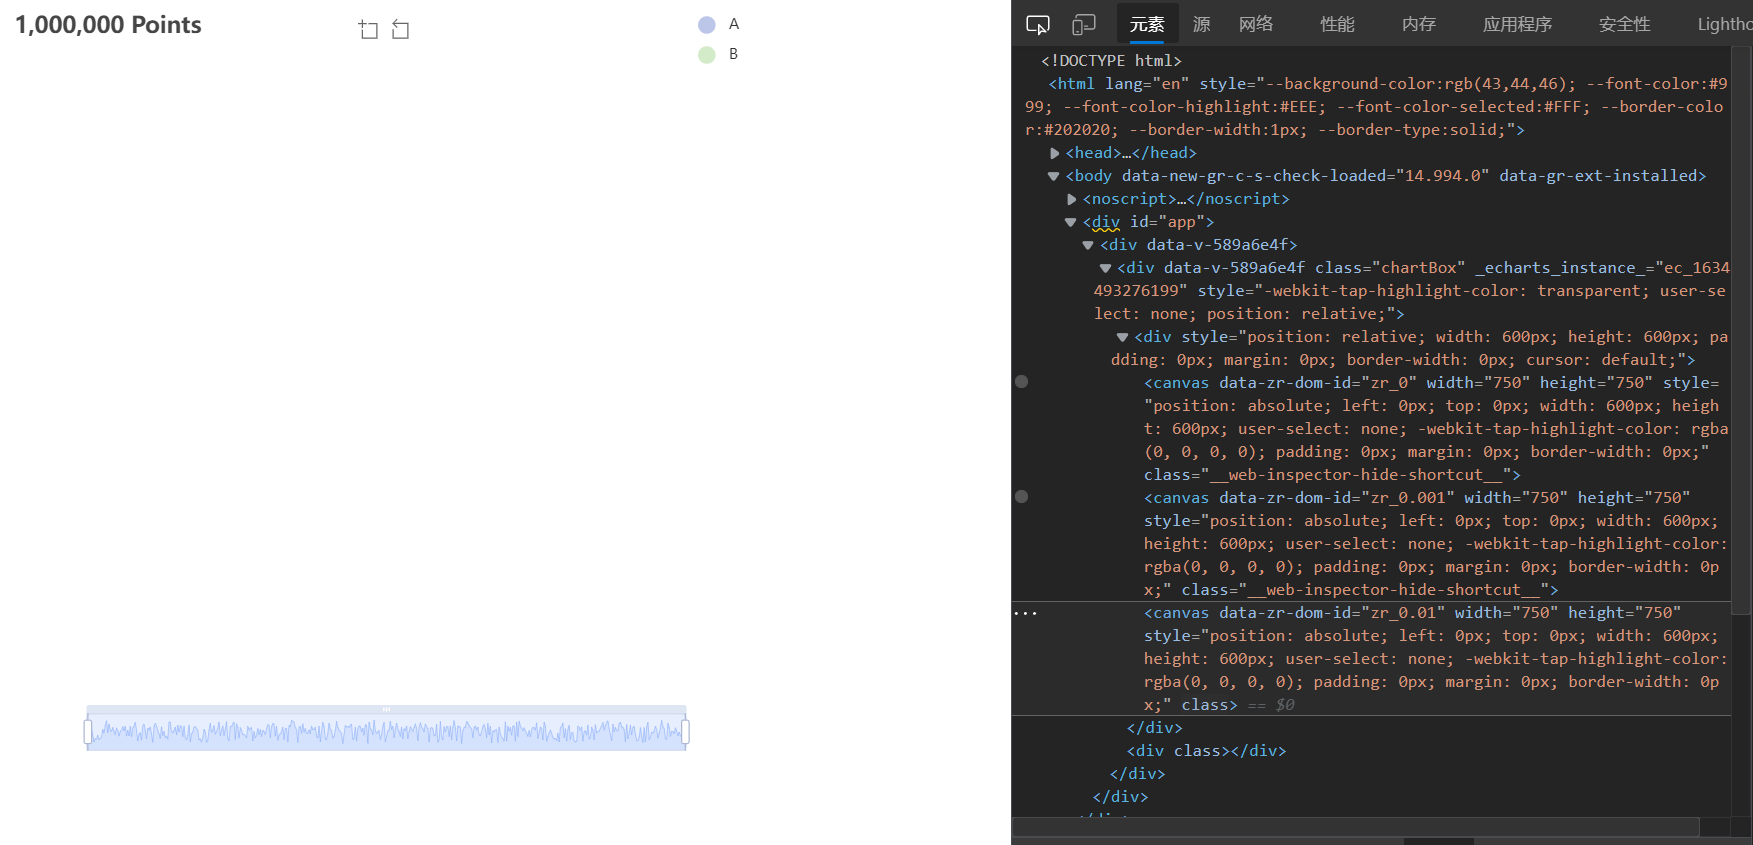The height and width of the screenshot is (845, 1753).
Task: Collapse the chartBox div node
Action: (1105, 268)
